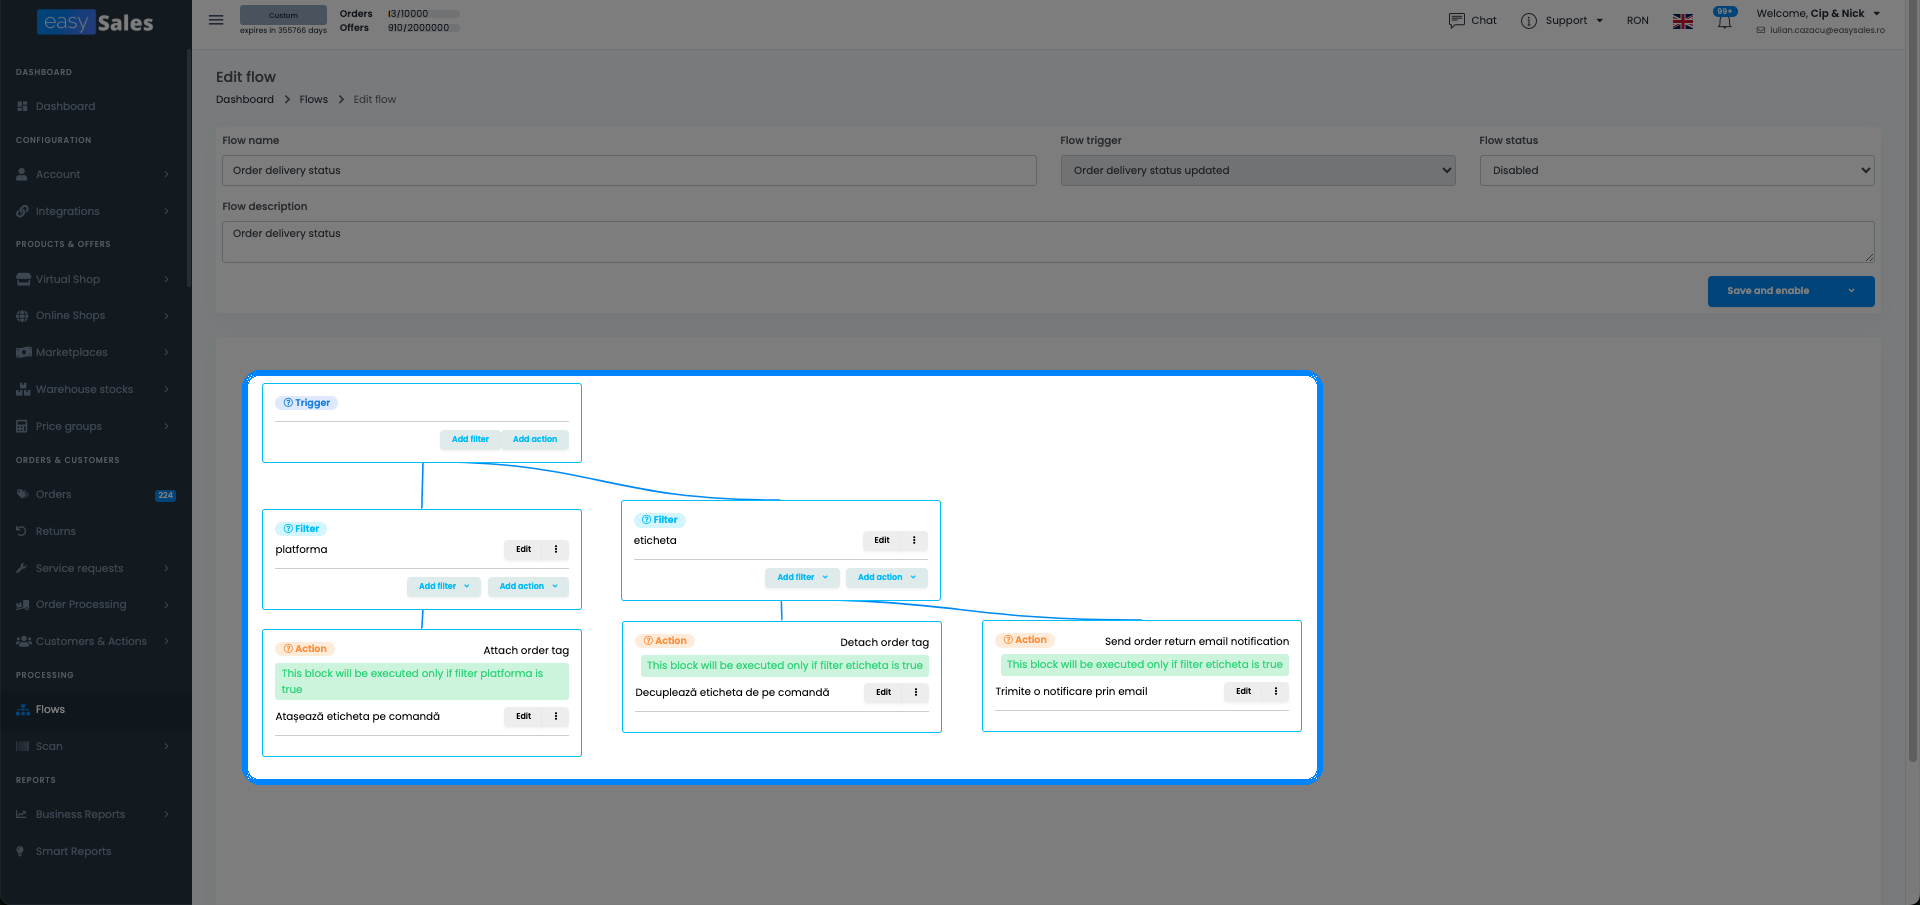
Task: Expand Save and enable arrow options
Action: click(x=1851, y=291)
